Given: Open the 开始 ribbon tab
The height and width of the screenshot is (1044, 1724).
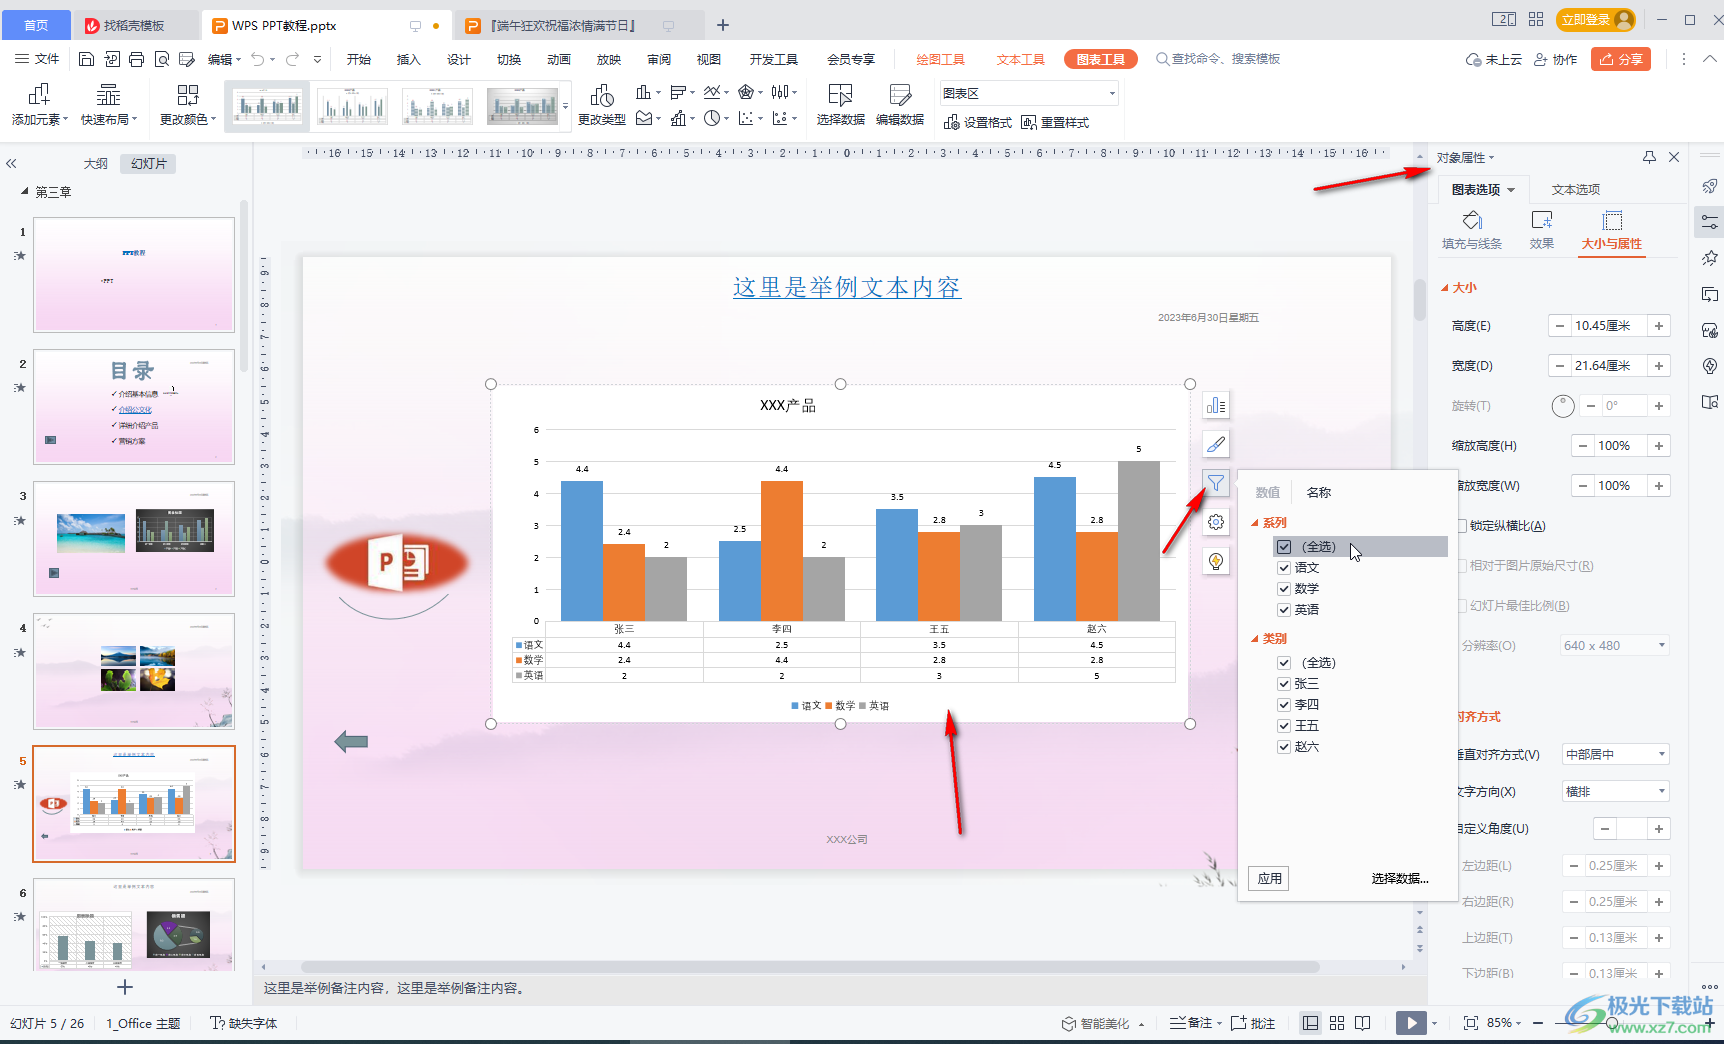Looking at the screenshot, I should 359,59.
